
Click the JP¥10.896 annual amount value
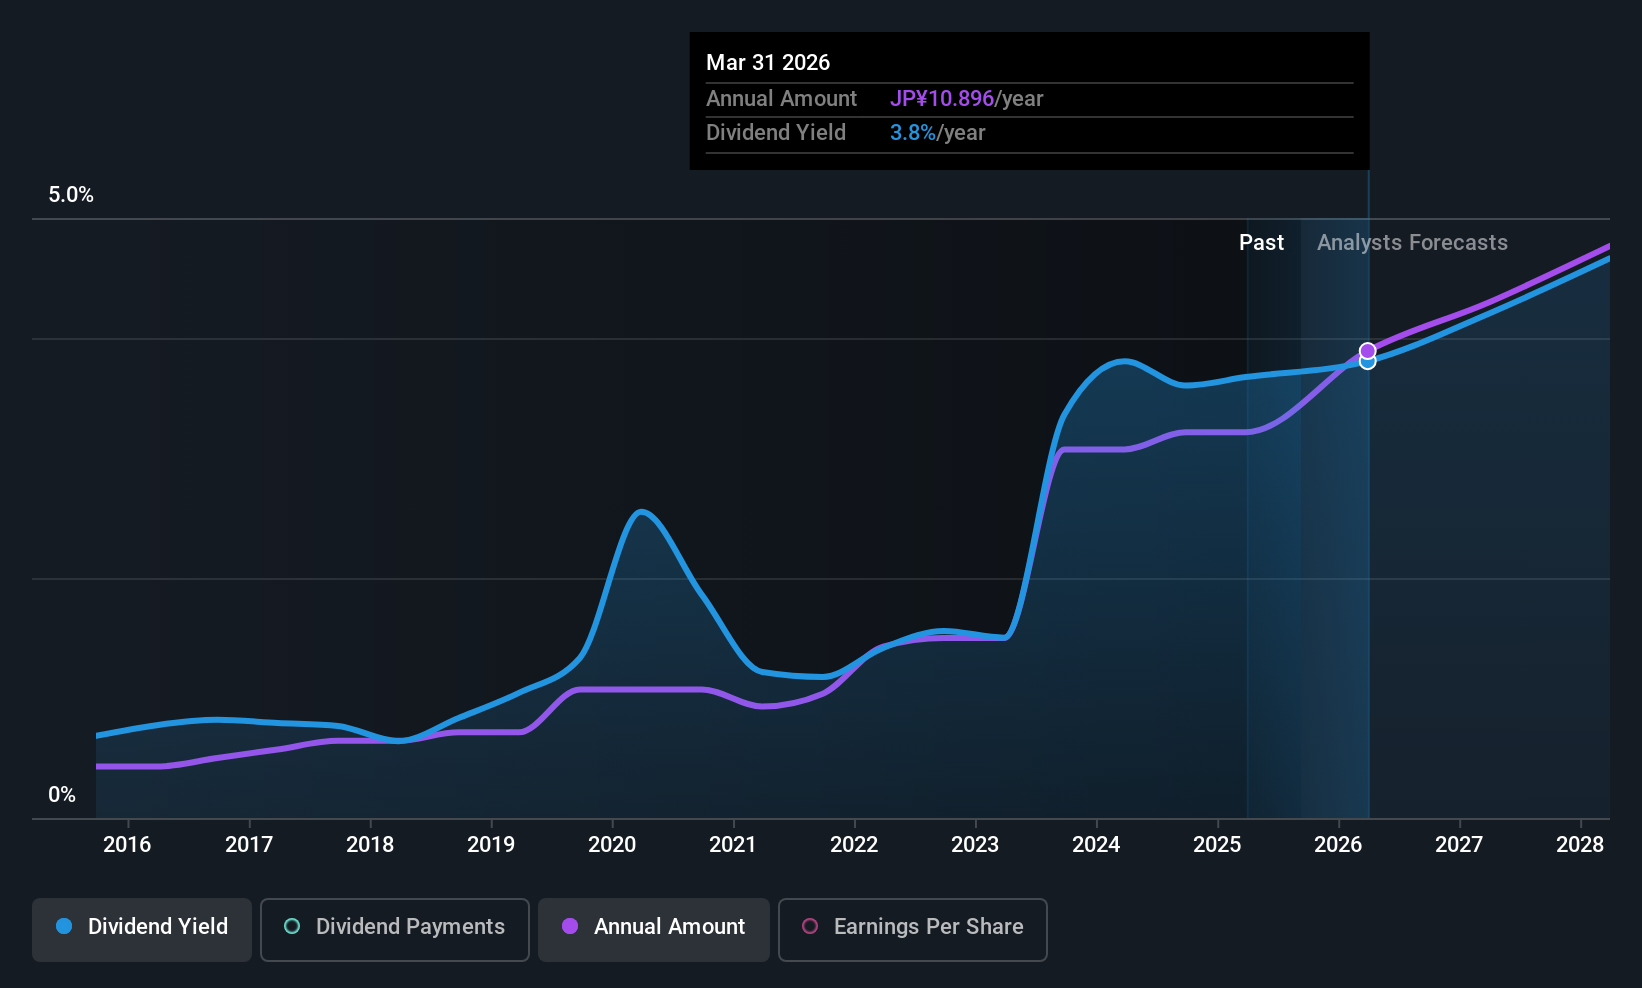tap(942, 99)
